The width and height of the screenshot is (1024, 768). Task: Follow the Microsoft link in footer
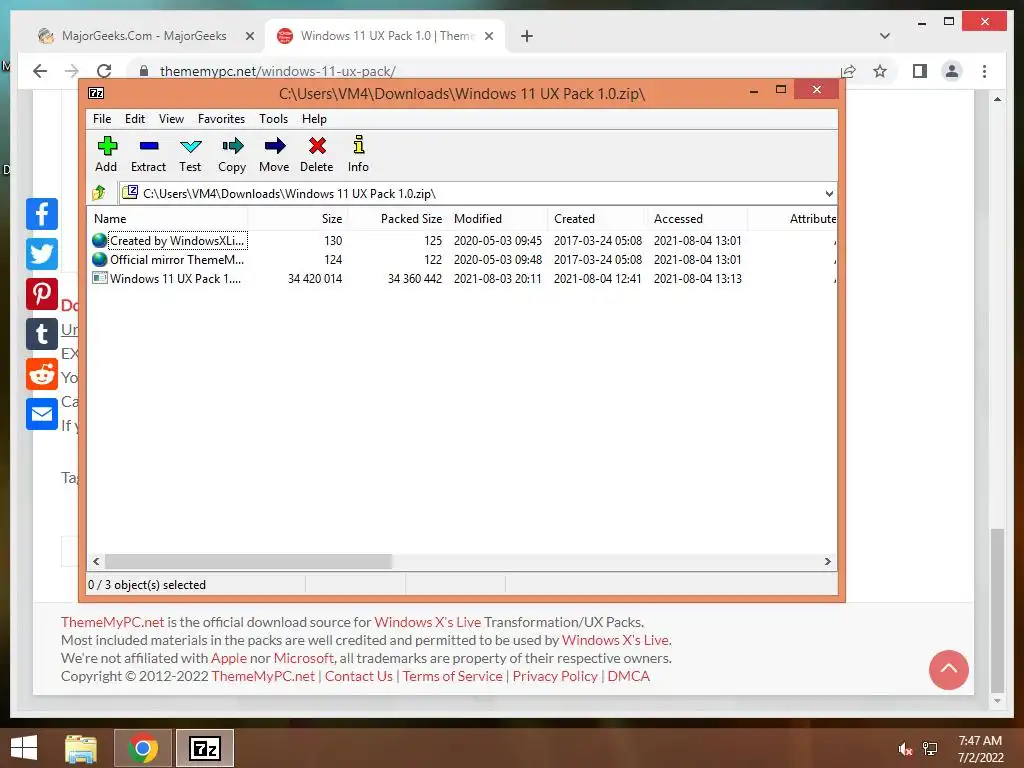tap(304, 658)
